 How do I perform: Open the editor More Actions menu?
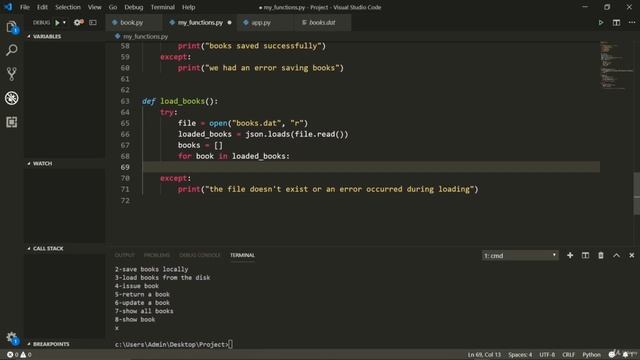[x=631, y=22]
